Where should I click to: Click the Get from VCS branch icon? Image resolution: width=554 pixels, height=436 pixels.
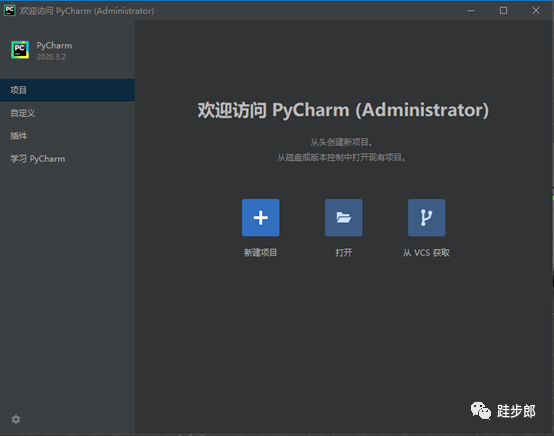point(426,217)
